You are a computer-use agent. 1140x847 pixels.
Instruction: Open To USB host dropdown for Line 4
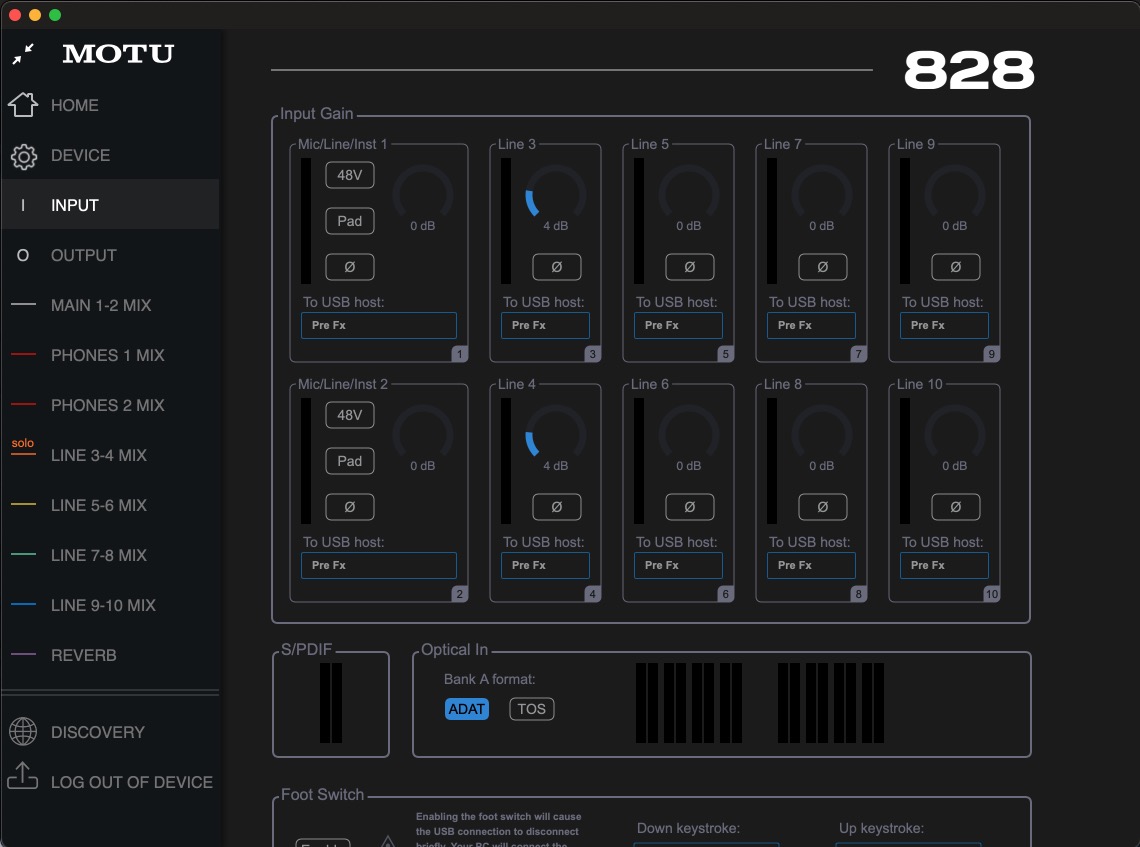(x=545, y=565)
